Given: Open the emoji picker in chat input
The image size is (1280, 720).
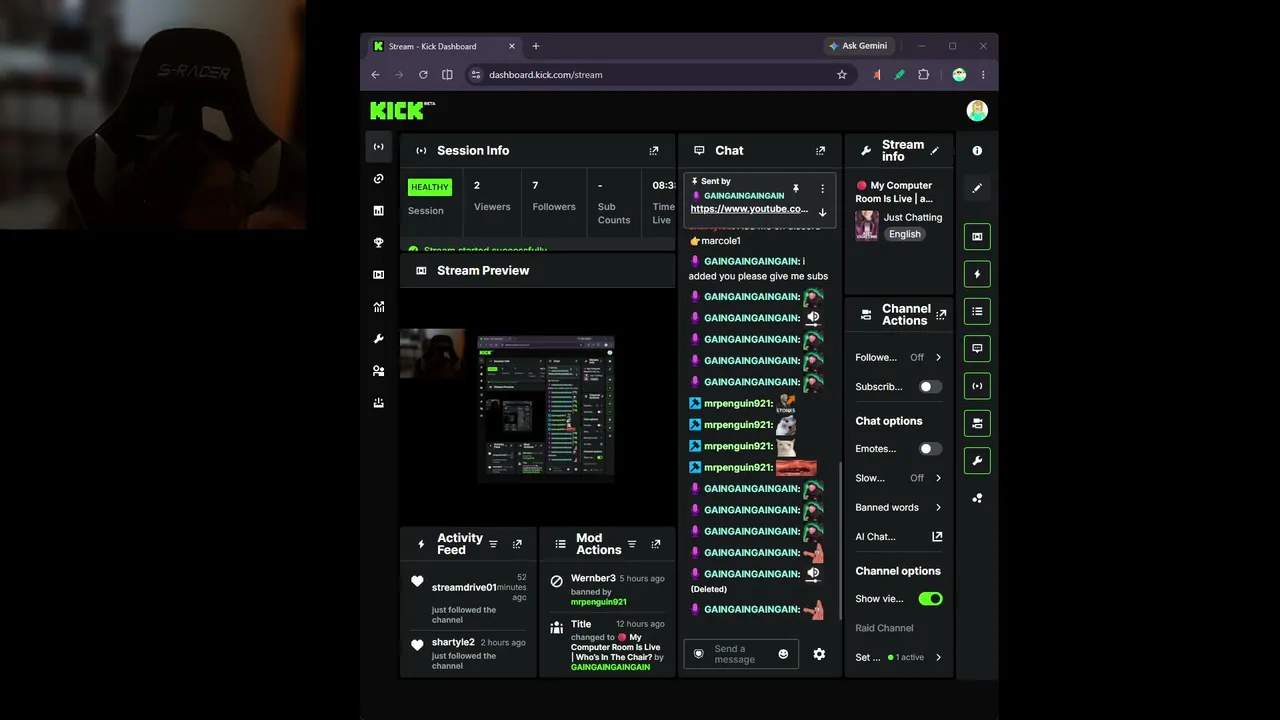Looking at the screenshot, I should point(783,654).
